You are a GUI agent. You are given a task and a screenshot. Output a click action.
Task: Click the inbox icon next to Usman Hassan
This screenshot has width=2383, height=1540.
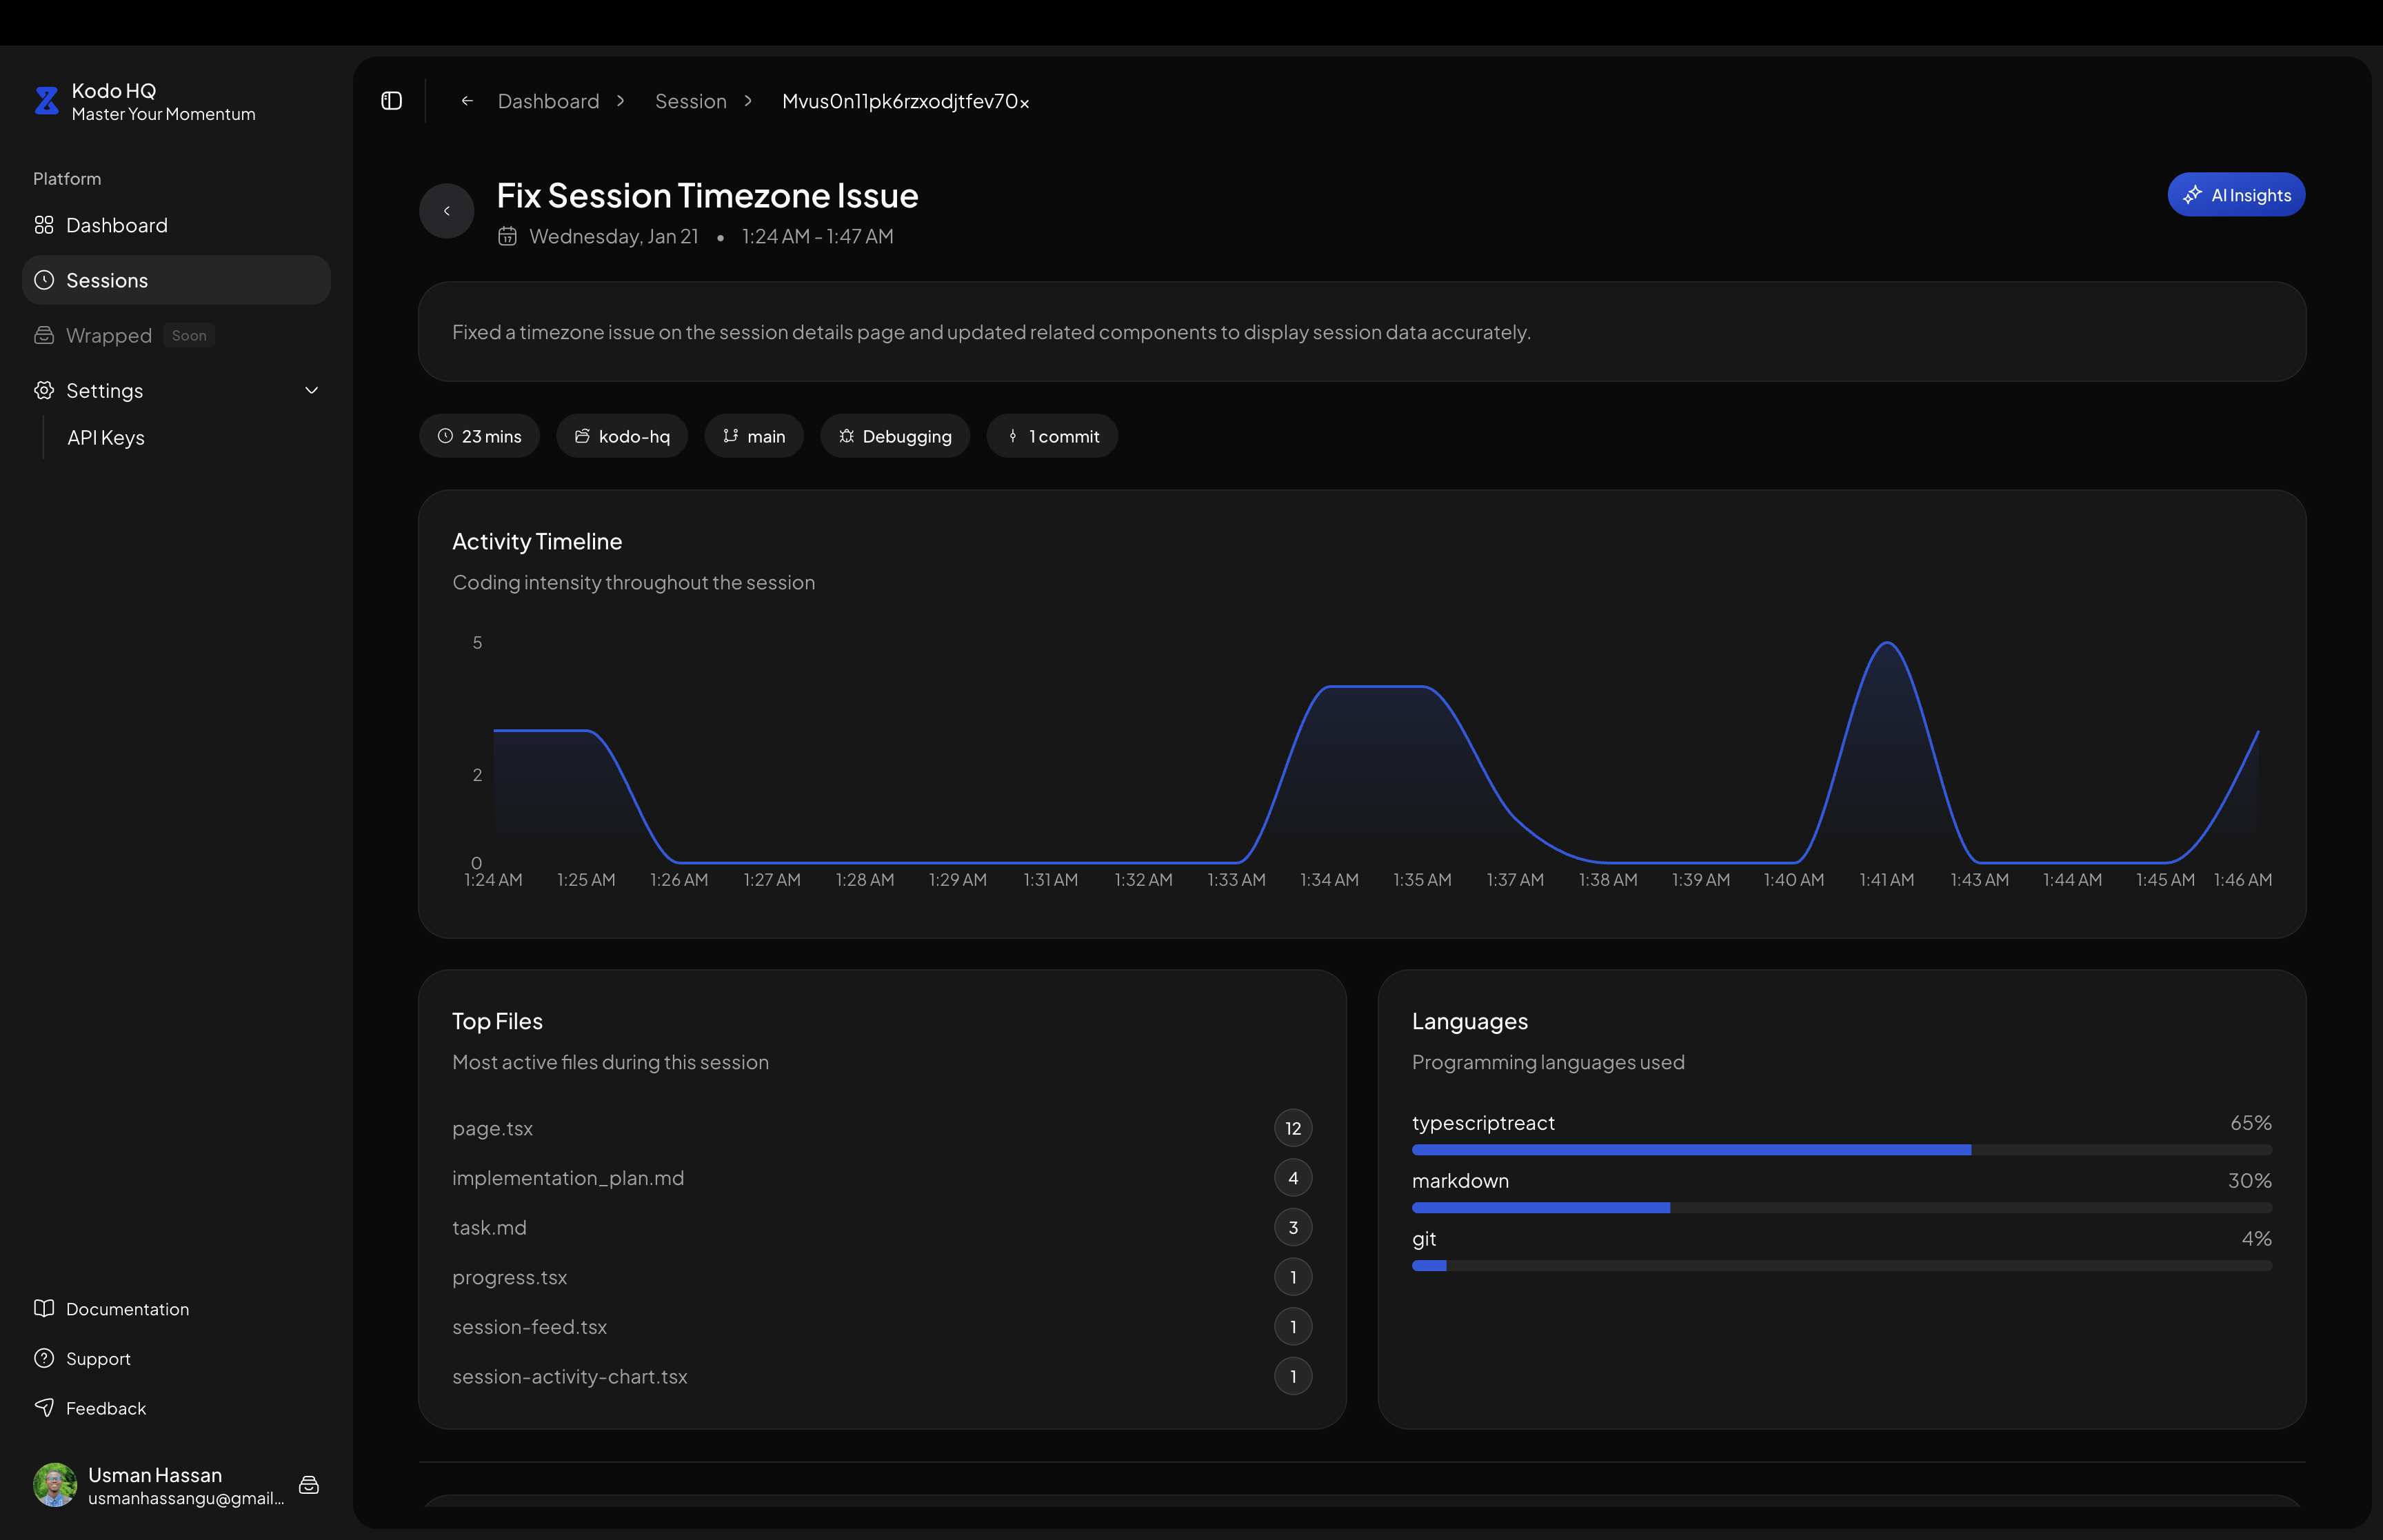(x=309, y=1485)
